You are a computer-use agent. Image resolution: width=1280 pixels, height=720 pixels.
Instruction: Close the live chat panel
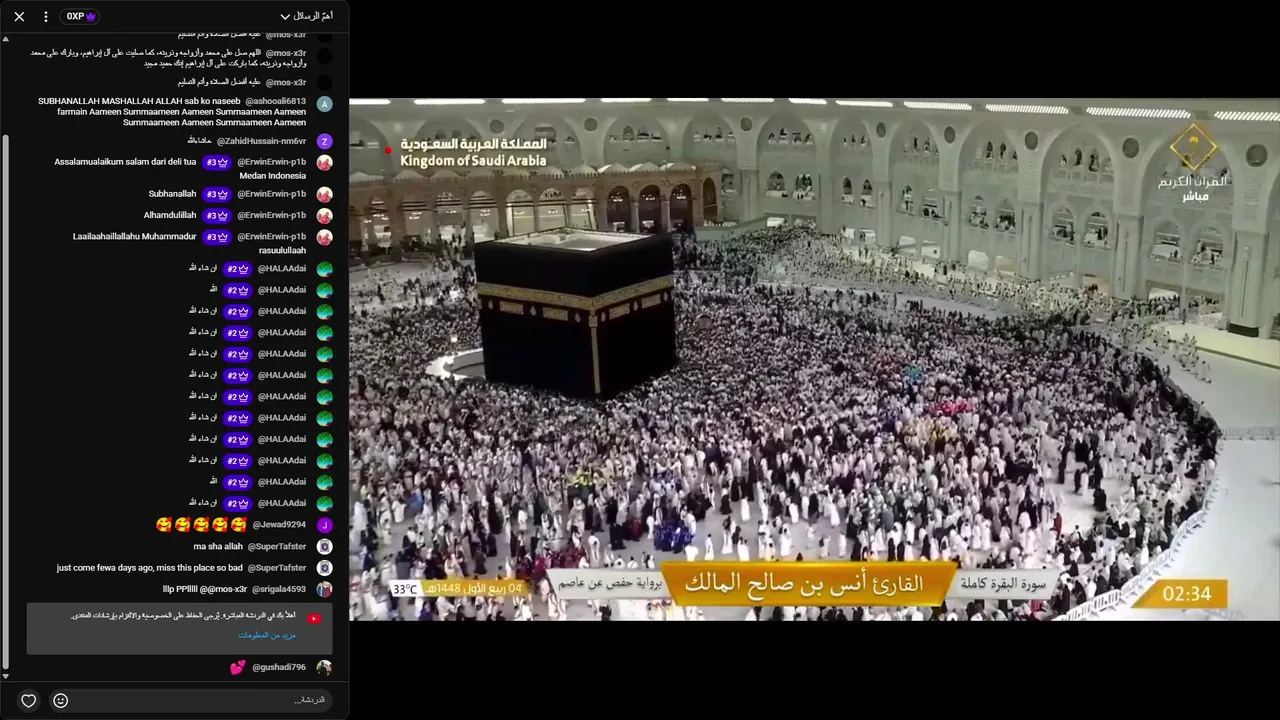pyautogui.click(x=19, y=16)
